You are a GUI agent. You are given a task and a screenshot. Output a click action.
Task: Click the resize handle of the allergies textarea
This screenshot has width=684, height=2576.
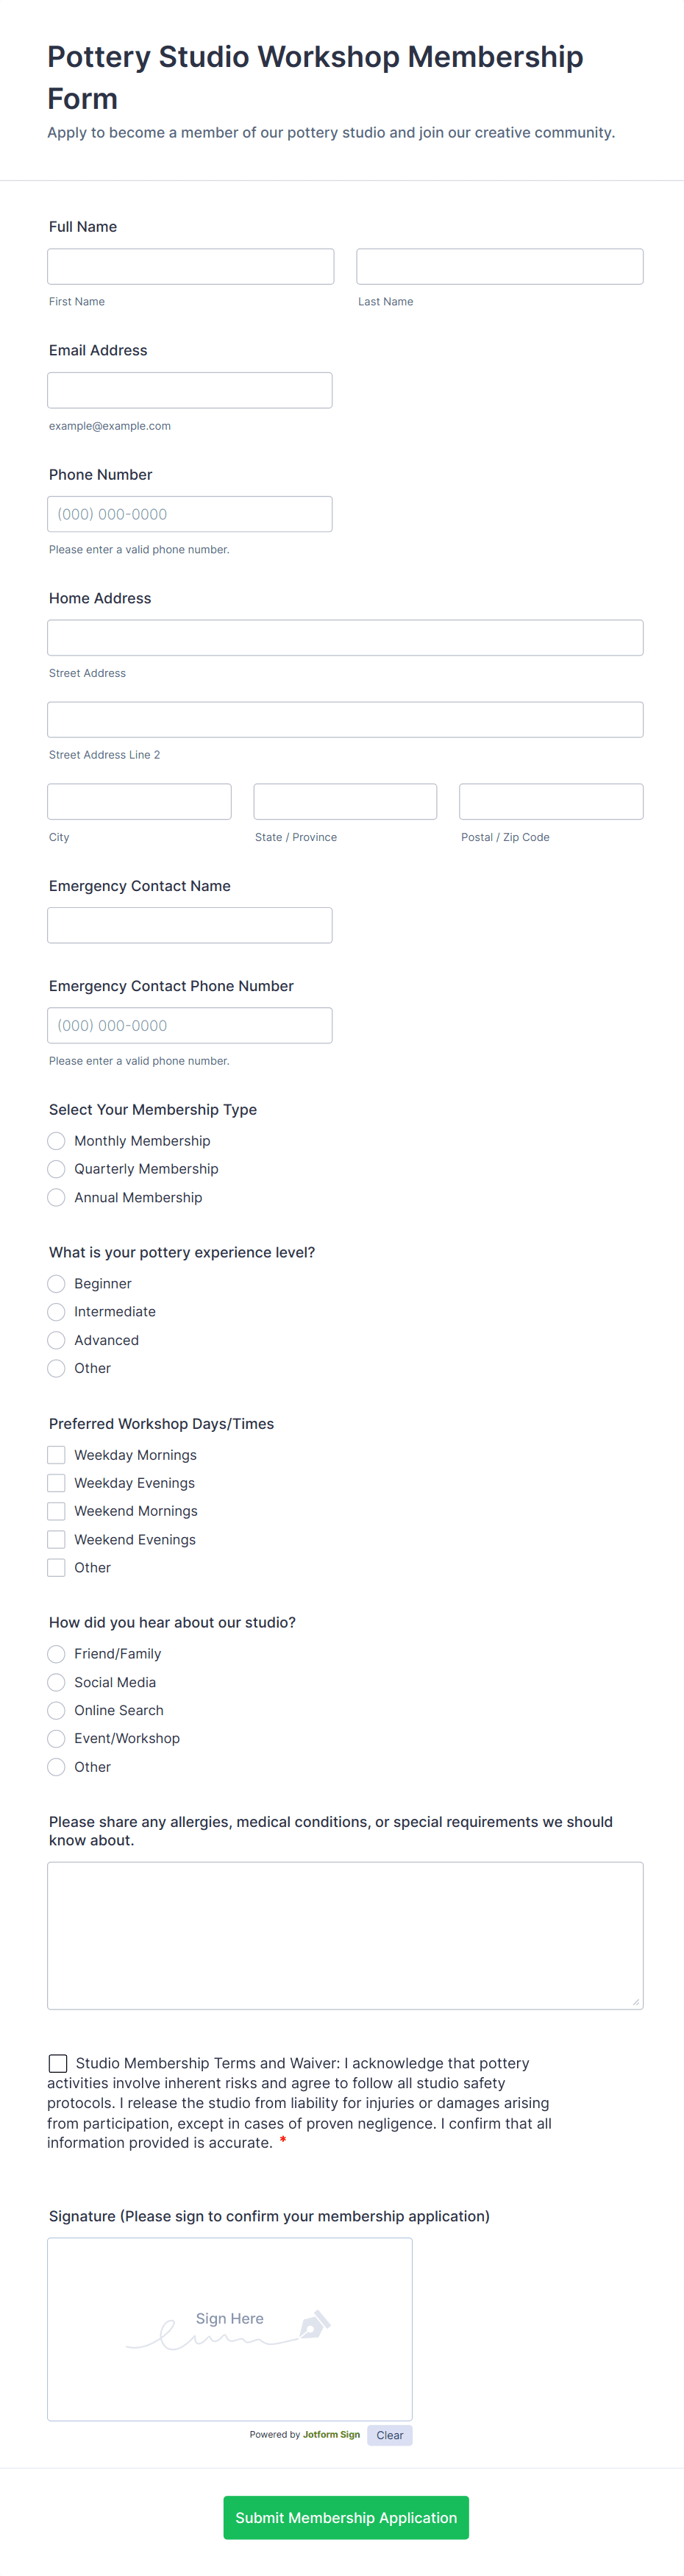click(635, 2001)
